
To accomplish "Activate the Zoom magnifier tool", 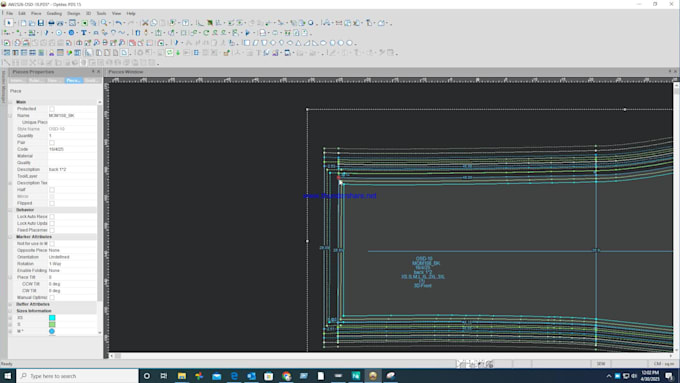I will [104, 23].
